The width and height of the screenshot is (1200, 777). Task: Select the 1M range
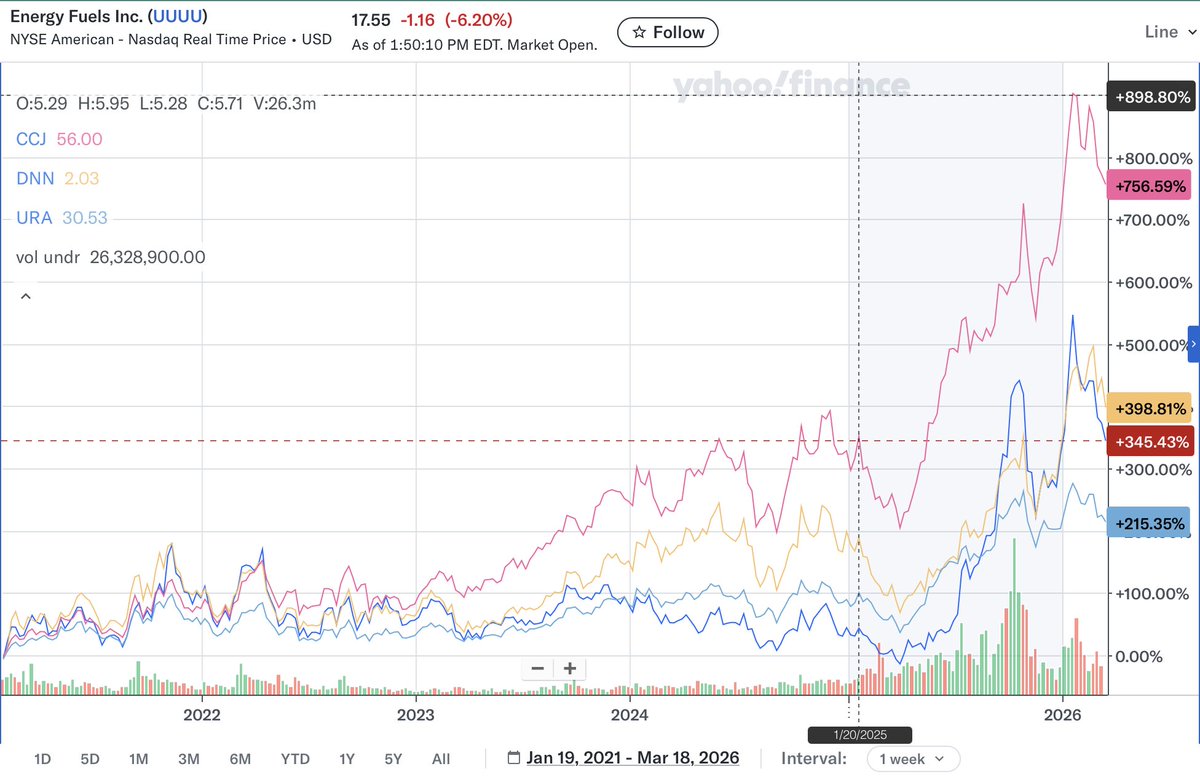(140, 759)
